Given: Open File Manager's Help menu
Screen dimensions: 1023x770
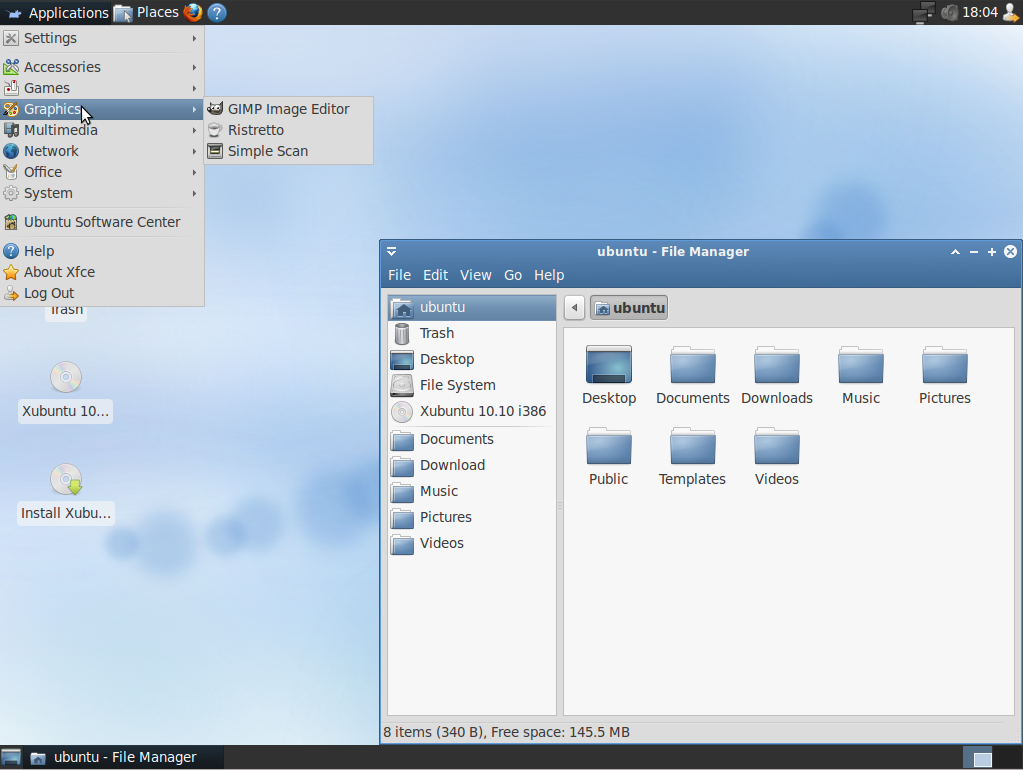Looking at the screenshot, I should (x=549, y=275).
